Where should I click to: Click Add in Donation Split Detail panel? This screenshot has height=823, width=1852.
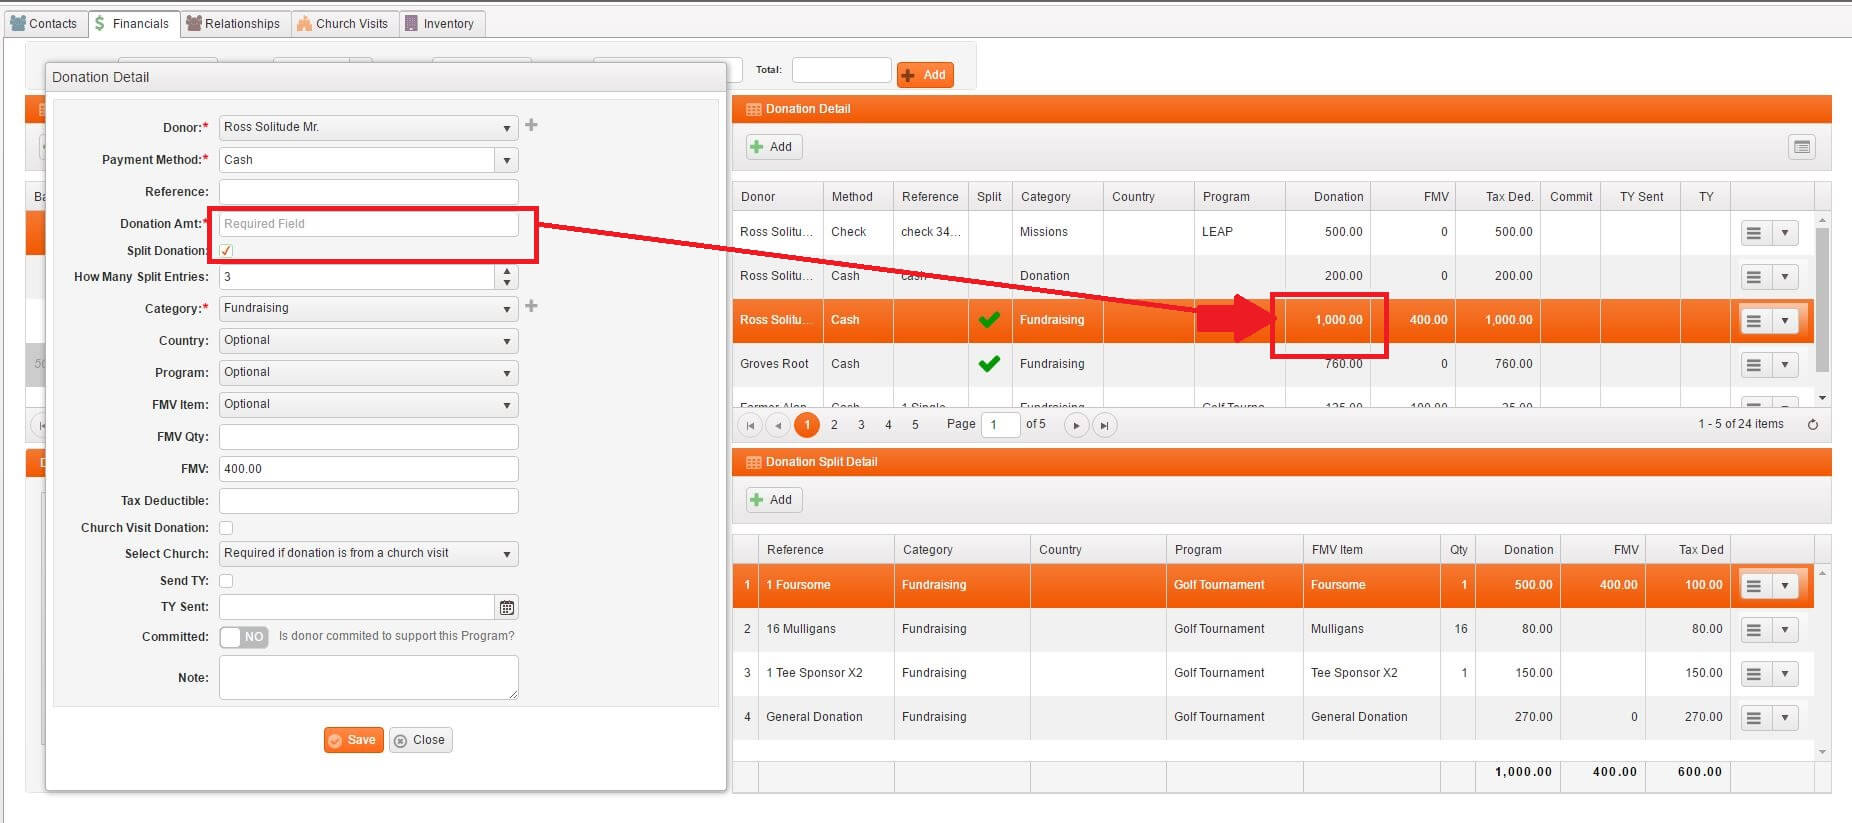pyautogui.click(x=773, y=500)
